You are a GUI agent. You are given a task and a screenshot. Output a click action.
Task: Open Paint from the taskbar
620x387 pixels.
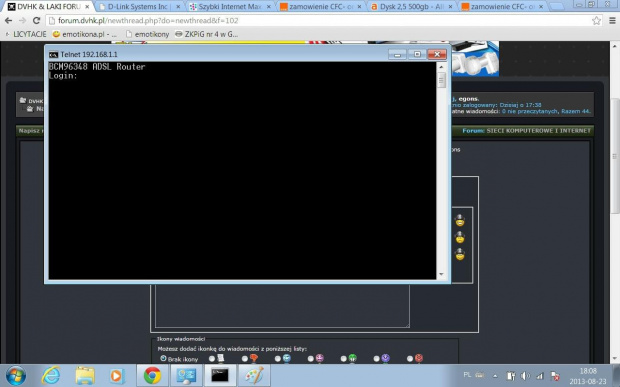253,375
